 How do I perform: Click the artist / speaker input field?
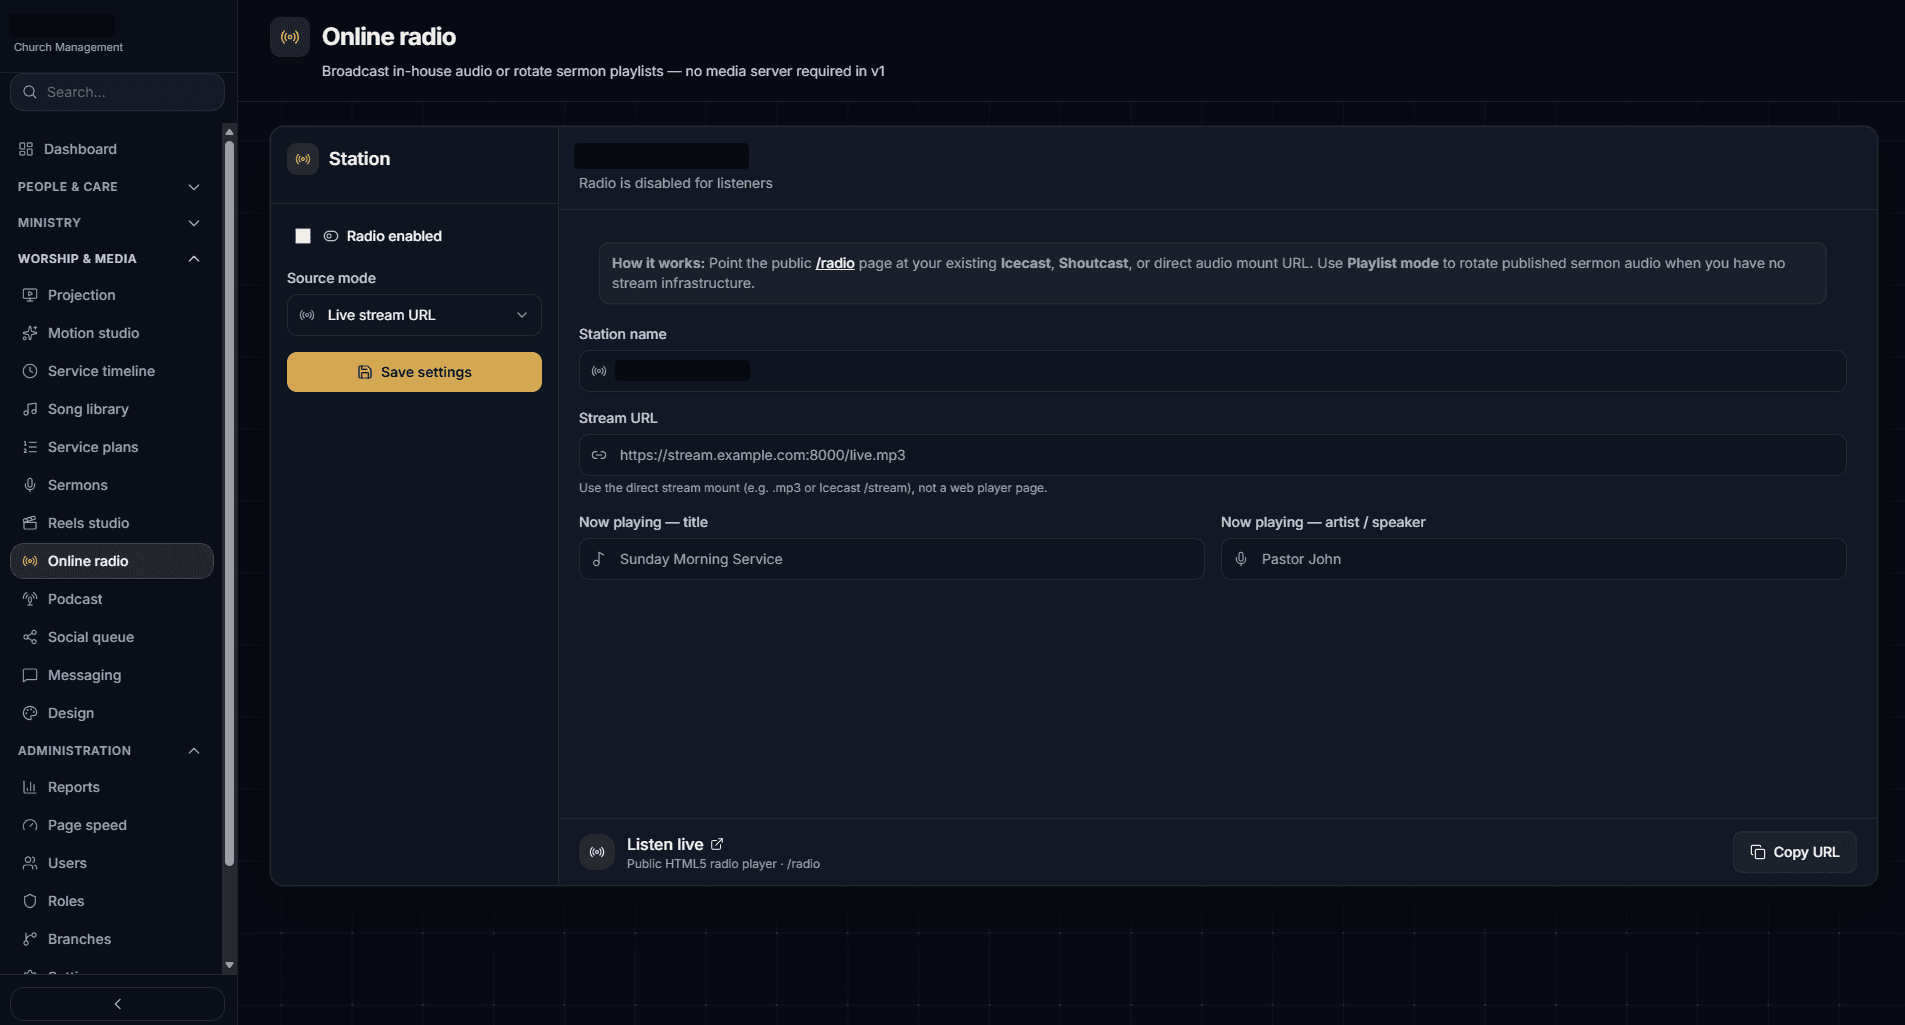tap(1533, 559)
